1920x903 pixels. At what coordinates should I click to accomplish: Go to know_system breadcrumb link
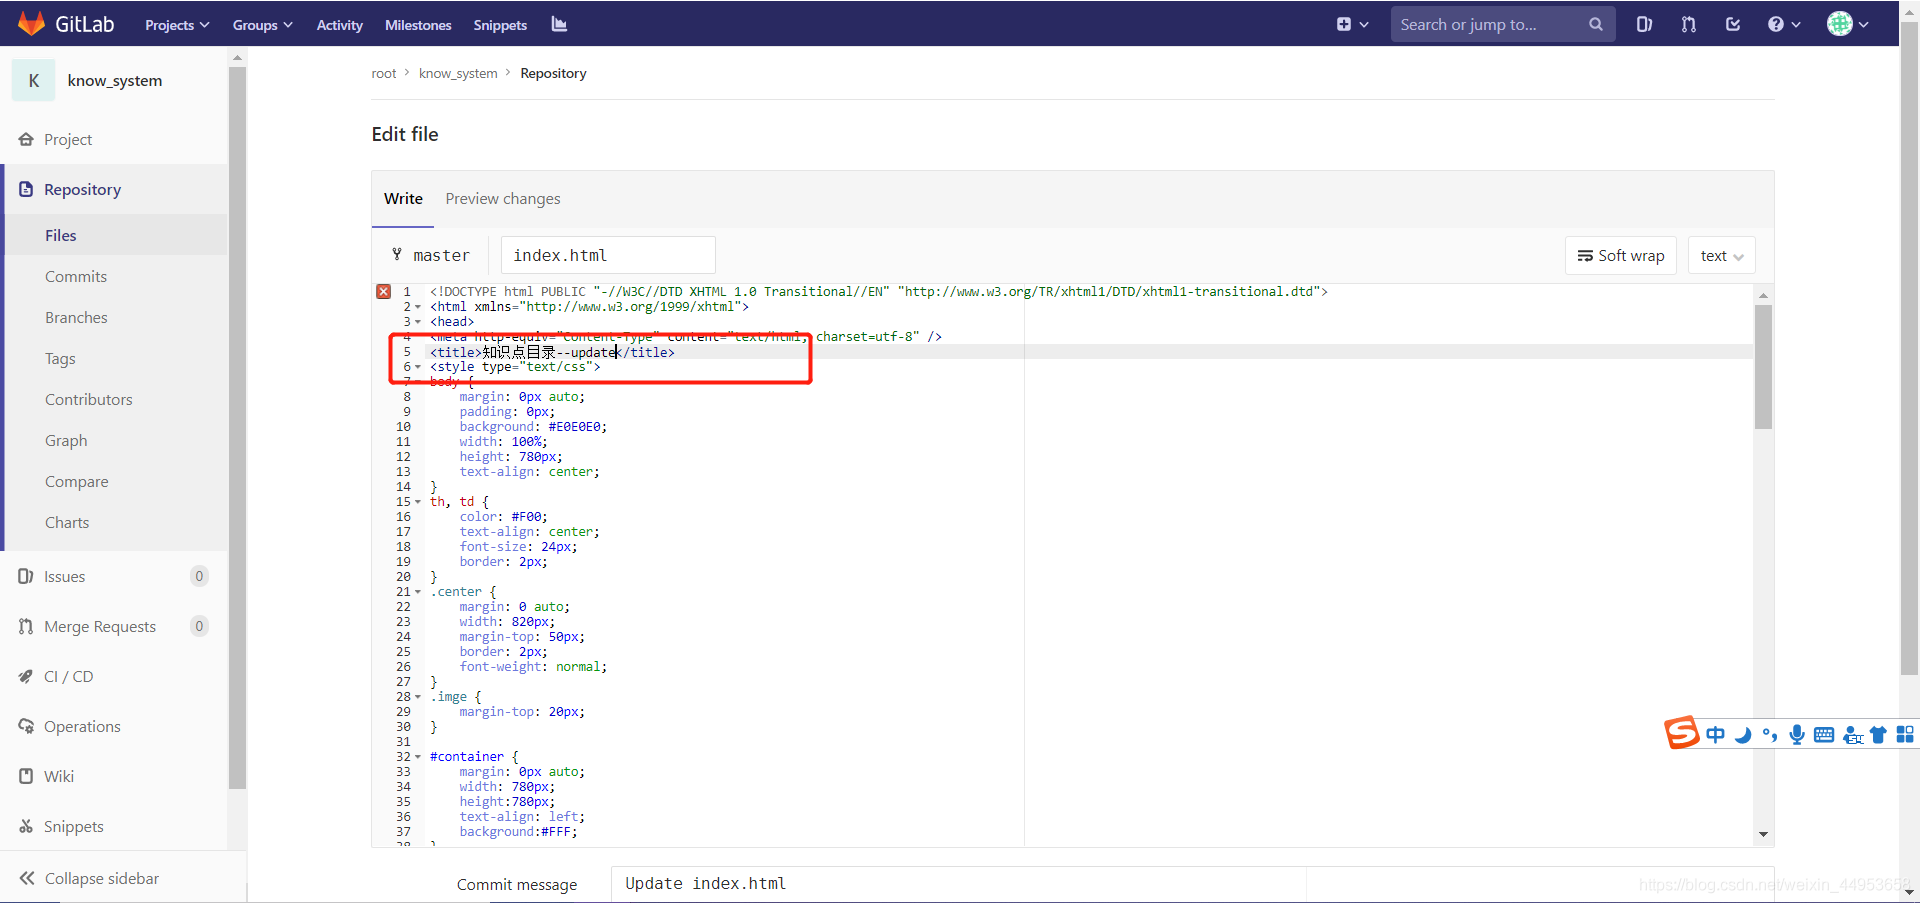(x=458, y=73)
